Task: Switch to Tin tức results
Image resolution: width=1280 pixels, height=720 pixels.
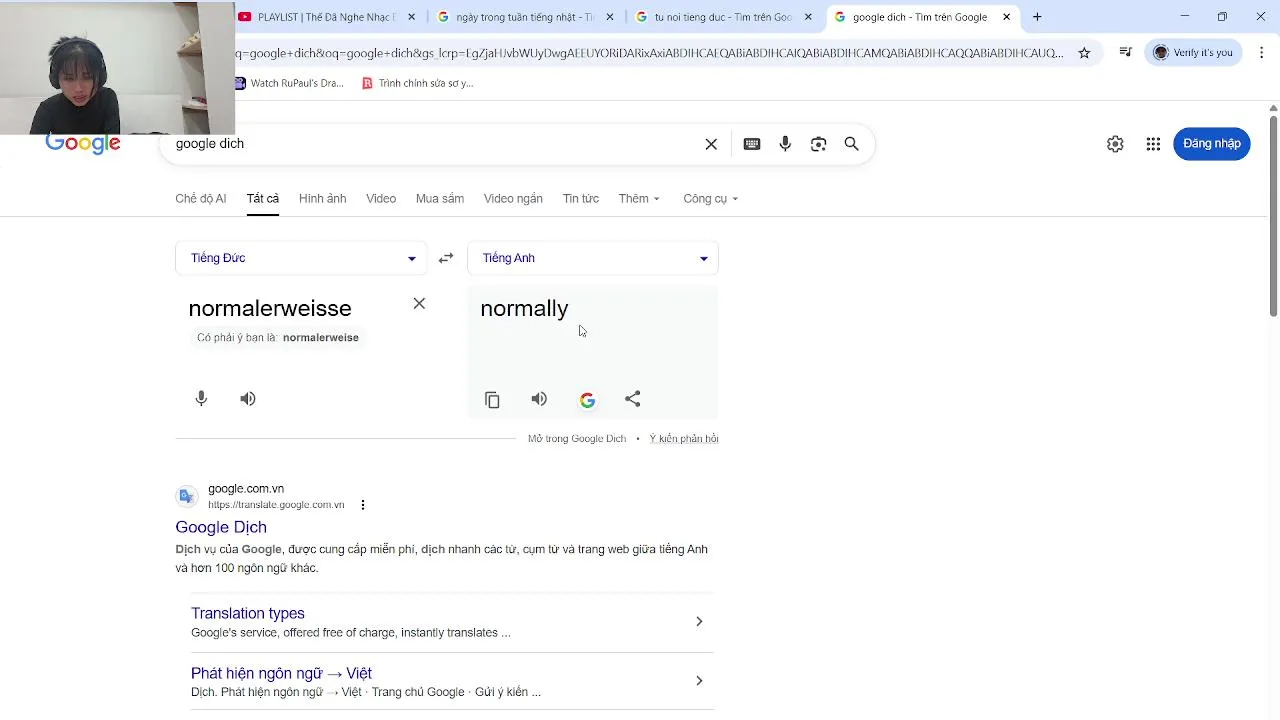Action: [x=581, y=199]
